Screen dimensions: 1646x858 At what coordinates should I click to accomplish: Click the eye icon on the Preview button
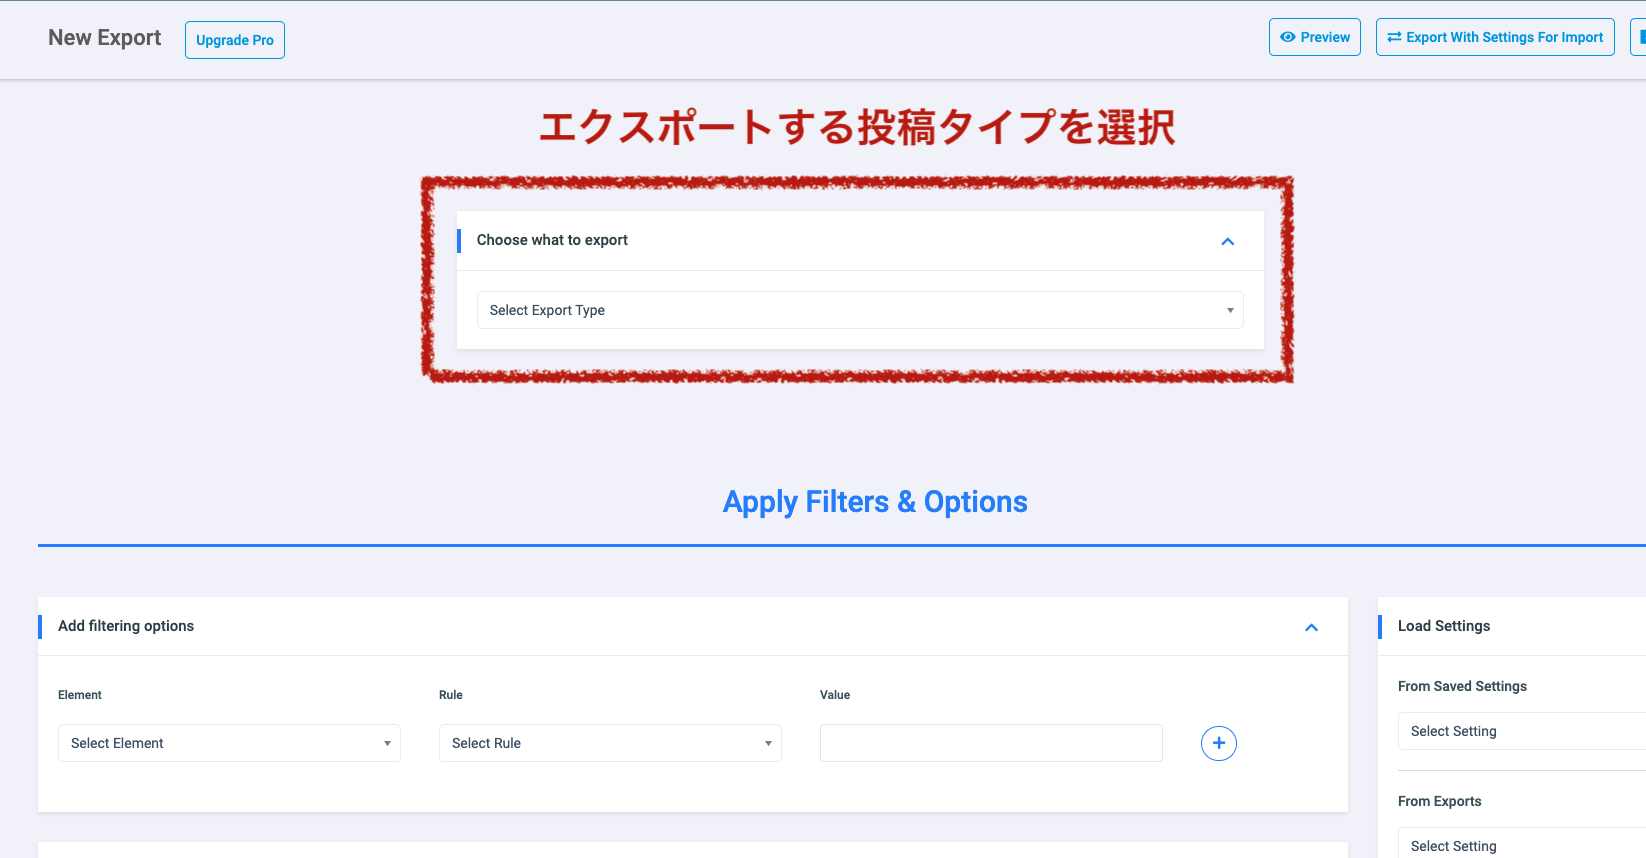point(1290,36)
